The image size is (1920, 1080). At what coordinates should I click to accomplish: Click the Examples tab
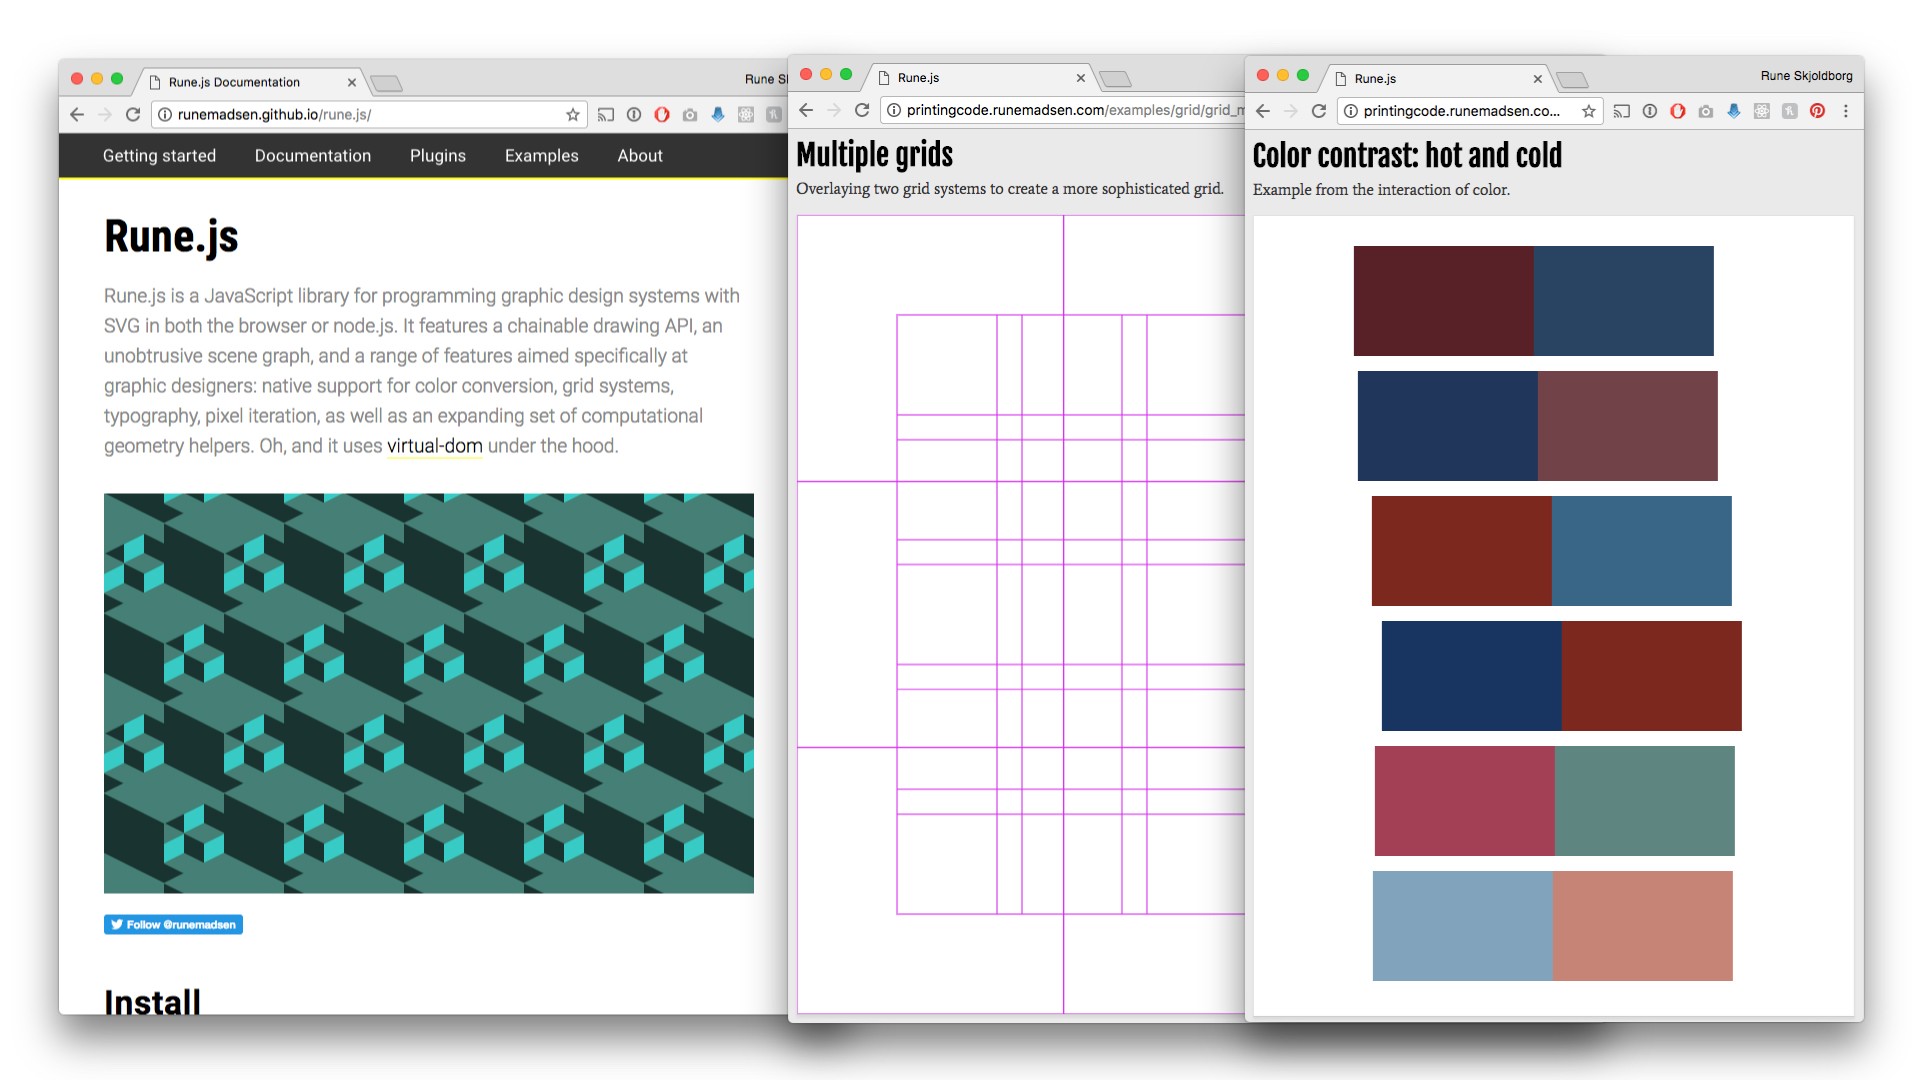coord(539,154)
